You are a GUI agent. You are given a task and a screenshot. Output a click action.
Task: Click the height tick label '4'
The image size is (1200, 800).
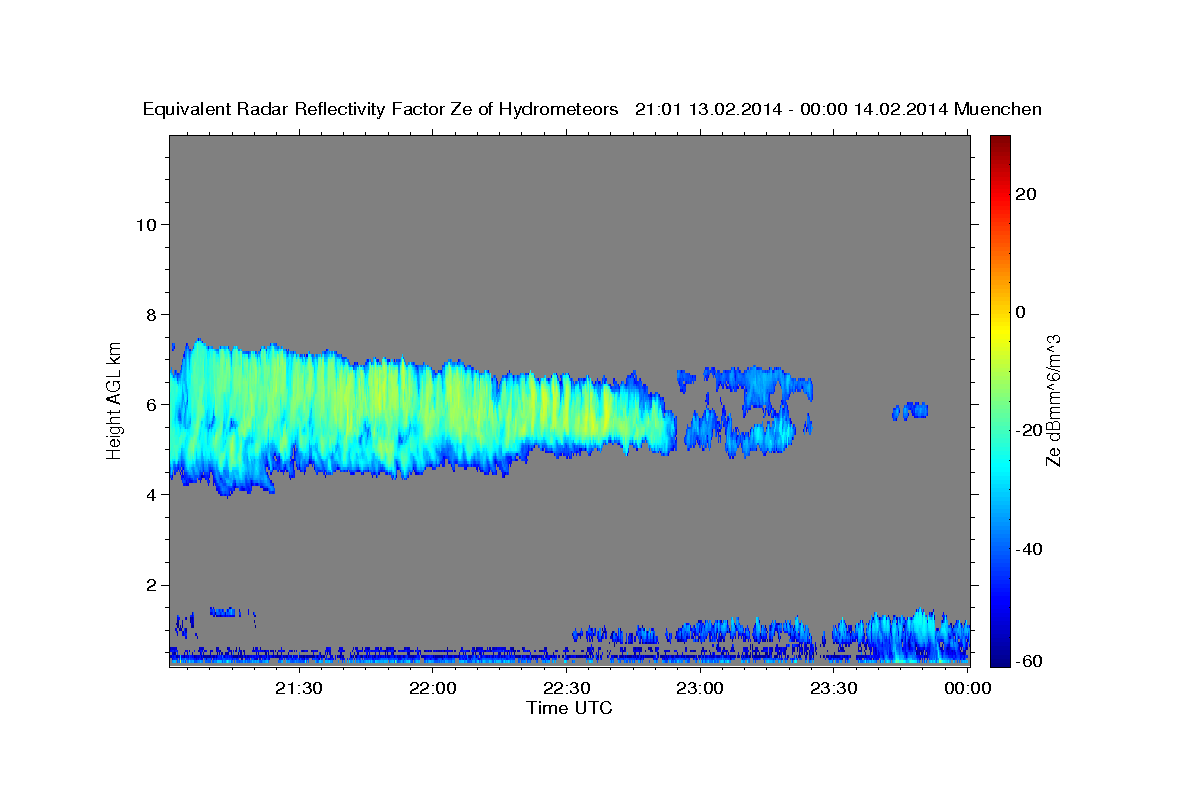pyautogui.click(x=150, y=495)
